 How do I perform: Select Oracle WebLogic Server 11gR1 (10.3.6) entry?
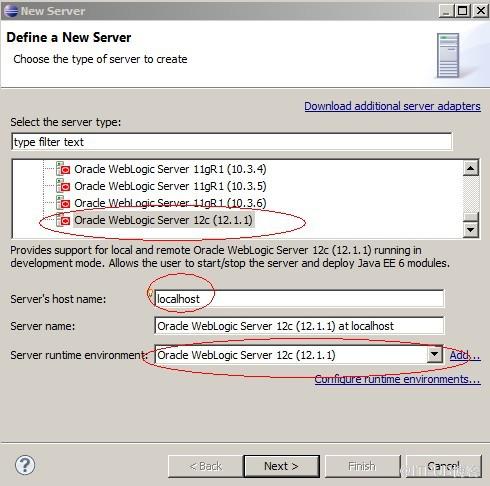point(170,203)
